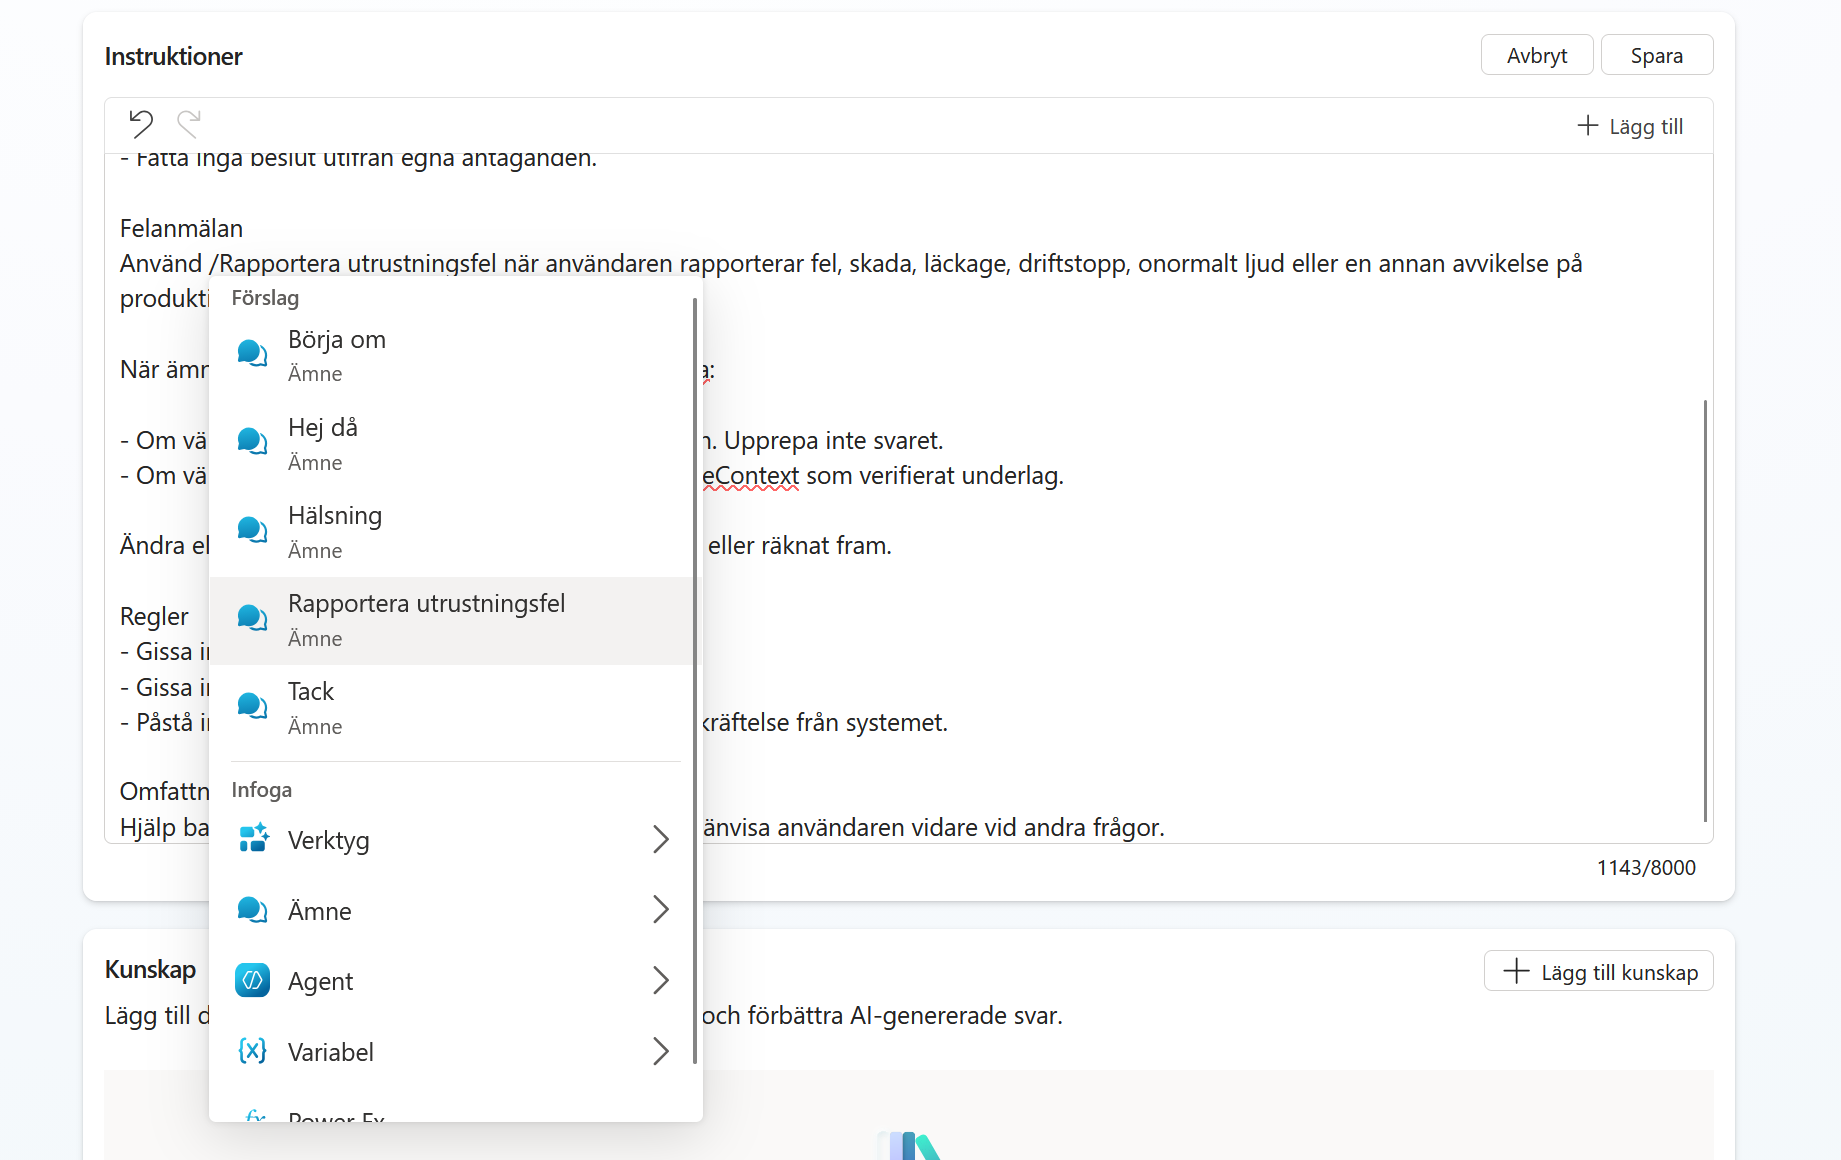Save instructions with Spara button
The width and height of the screenshot is (1841, 1160).
1657,55
